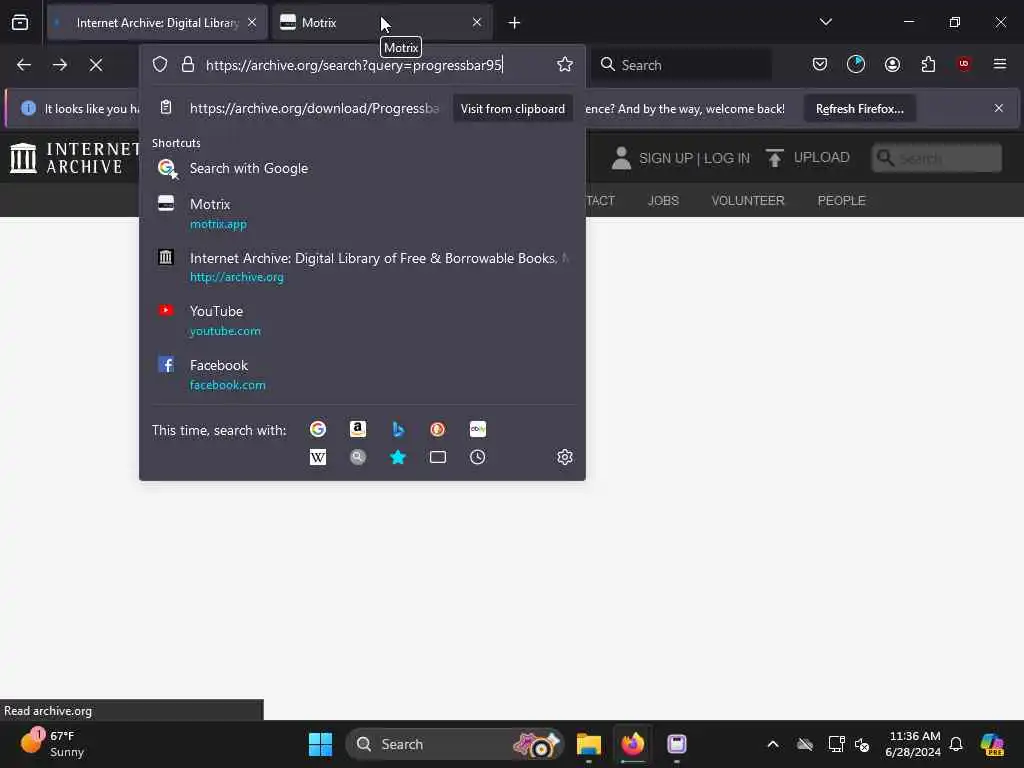Click Visit from clipboard button
Viewport: 1024px width, 768px height.
pos(513,108)
